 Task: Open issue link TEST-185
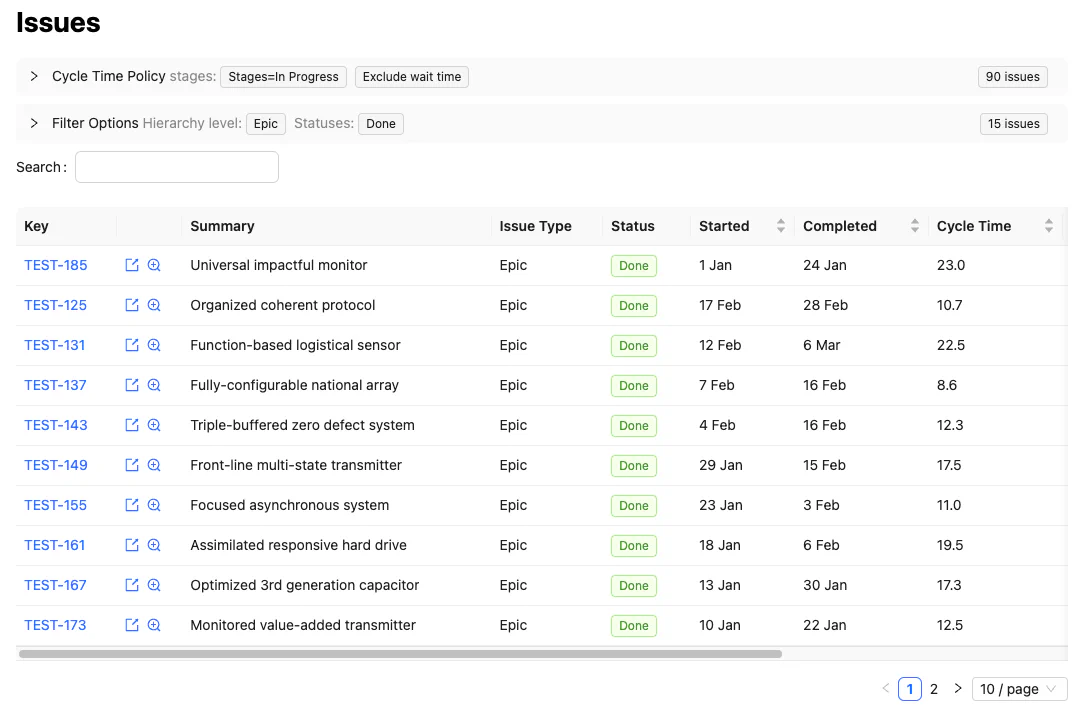tap(56, 265)
